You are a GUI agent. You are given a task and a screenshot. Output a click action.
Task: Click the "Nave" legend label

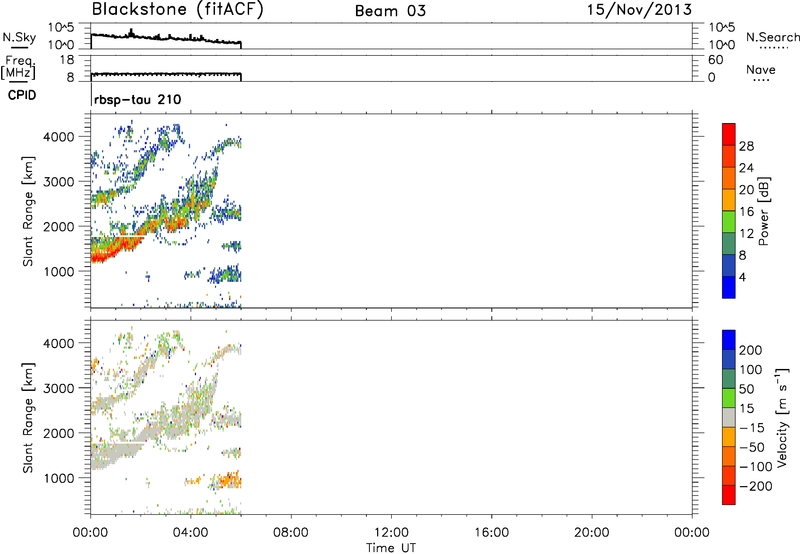(761, 70)
